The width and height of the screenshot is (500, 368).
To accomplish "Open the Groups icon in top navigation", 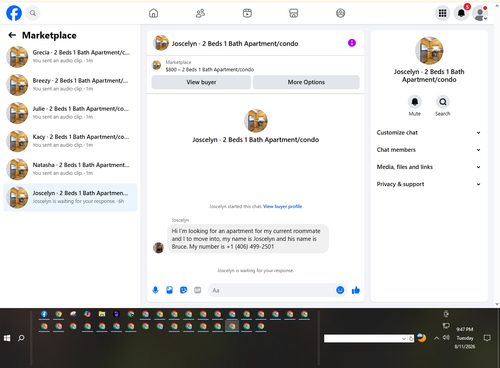I will pyautogui.click(x=340, y=13).
